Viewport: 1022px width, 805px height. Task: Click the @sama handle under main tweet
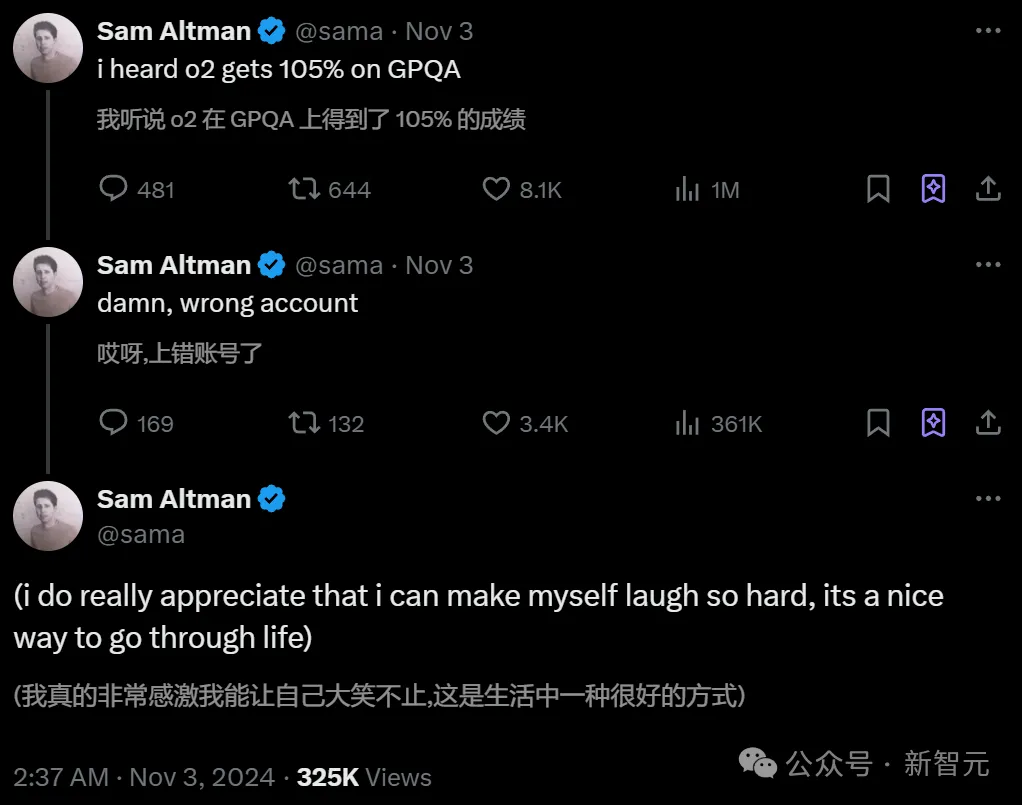141,534
